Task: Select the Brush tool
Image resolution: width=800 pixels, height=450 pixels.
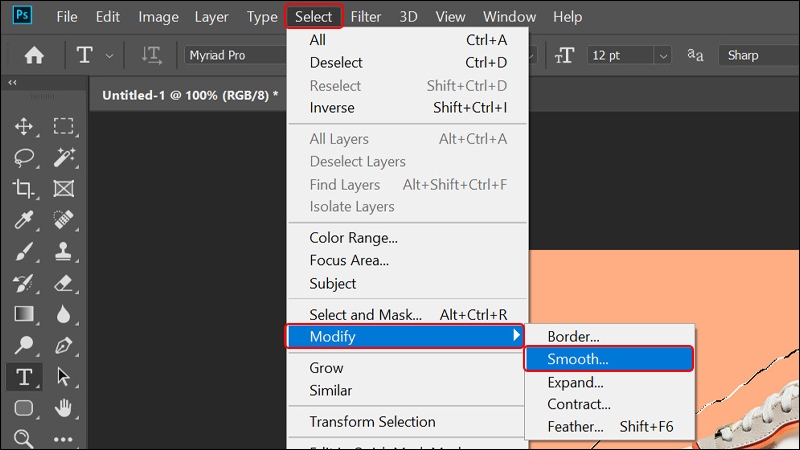Action: 23,252
